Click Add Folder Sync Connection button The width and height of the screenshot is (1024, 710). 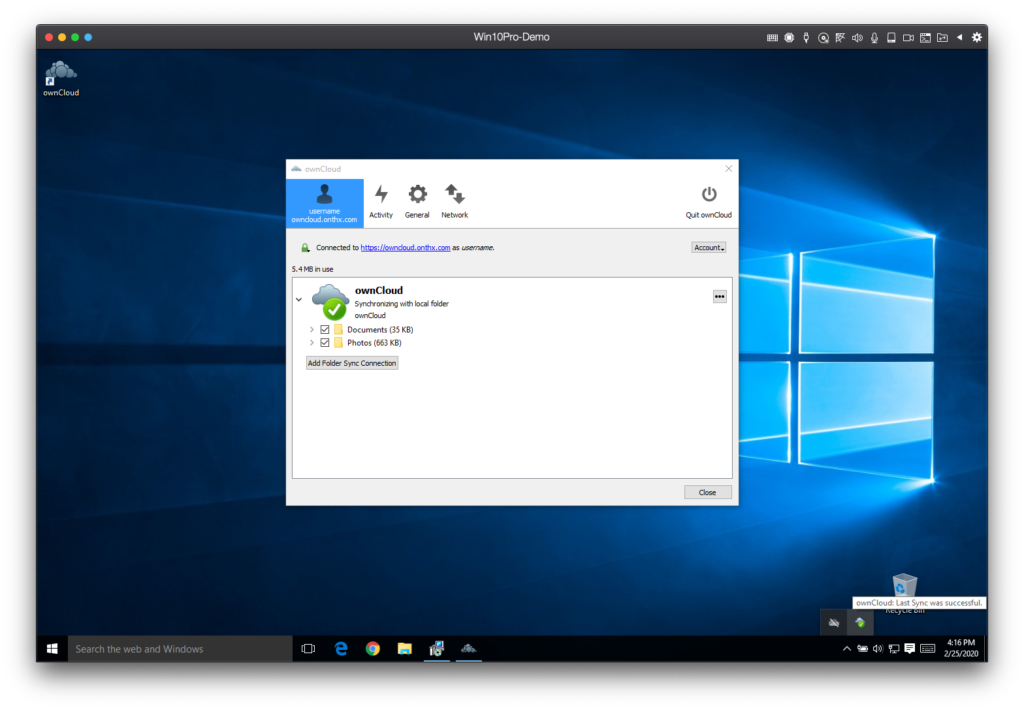[x=352, y=363]
